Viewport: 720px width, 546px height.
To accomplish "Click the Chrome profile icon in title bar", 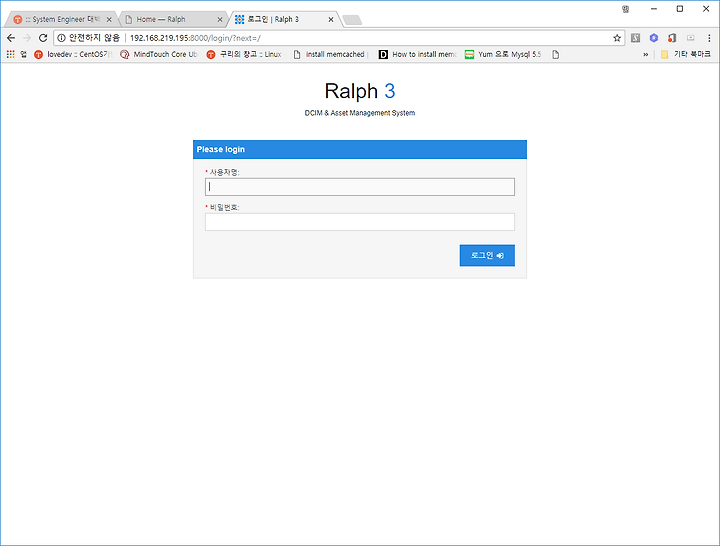I will (x=625, y=9).
